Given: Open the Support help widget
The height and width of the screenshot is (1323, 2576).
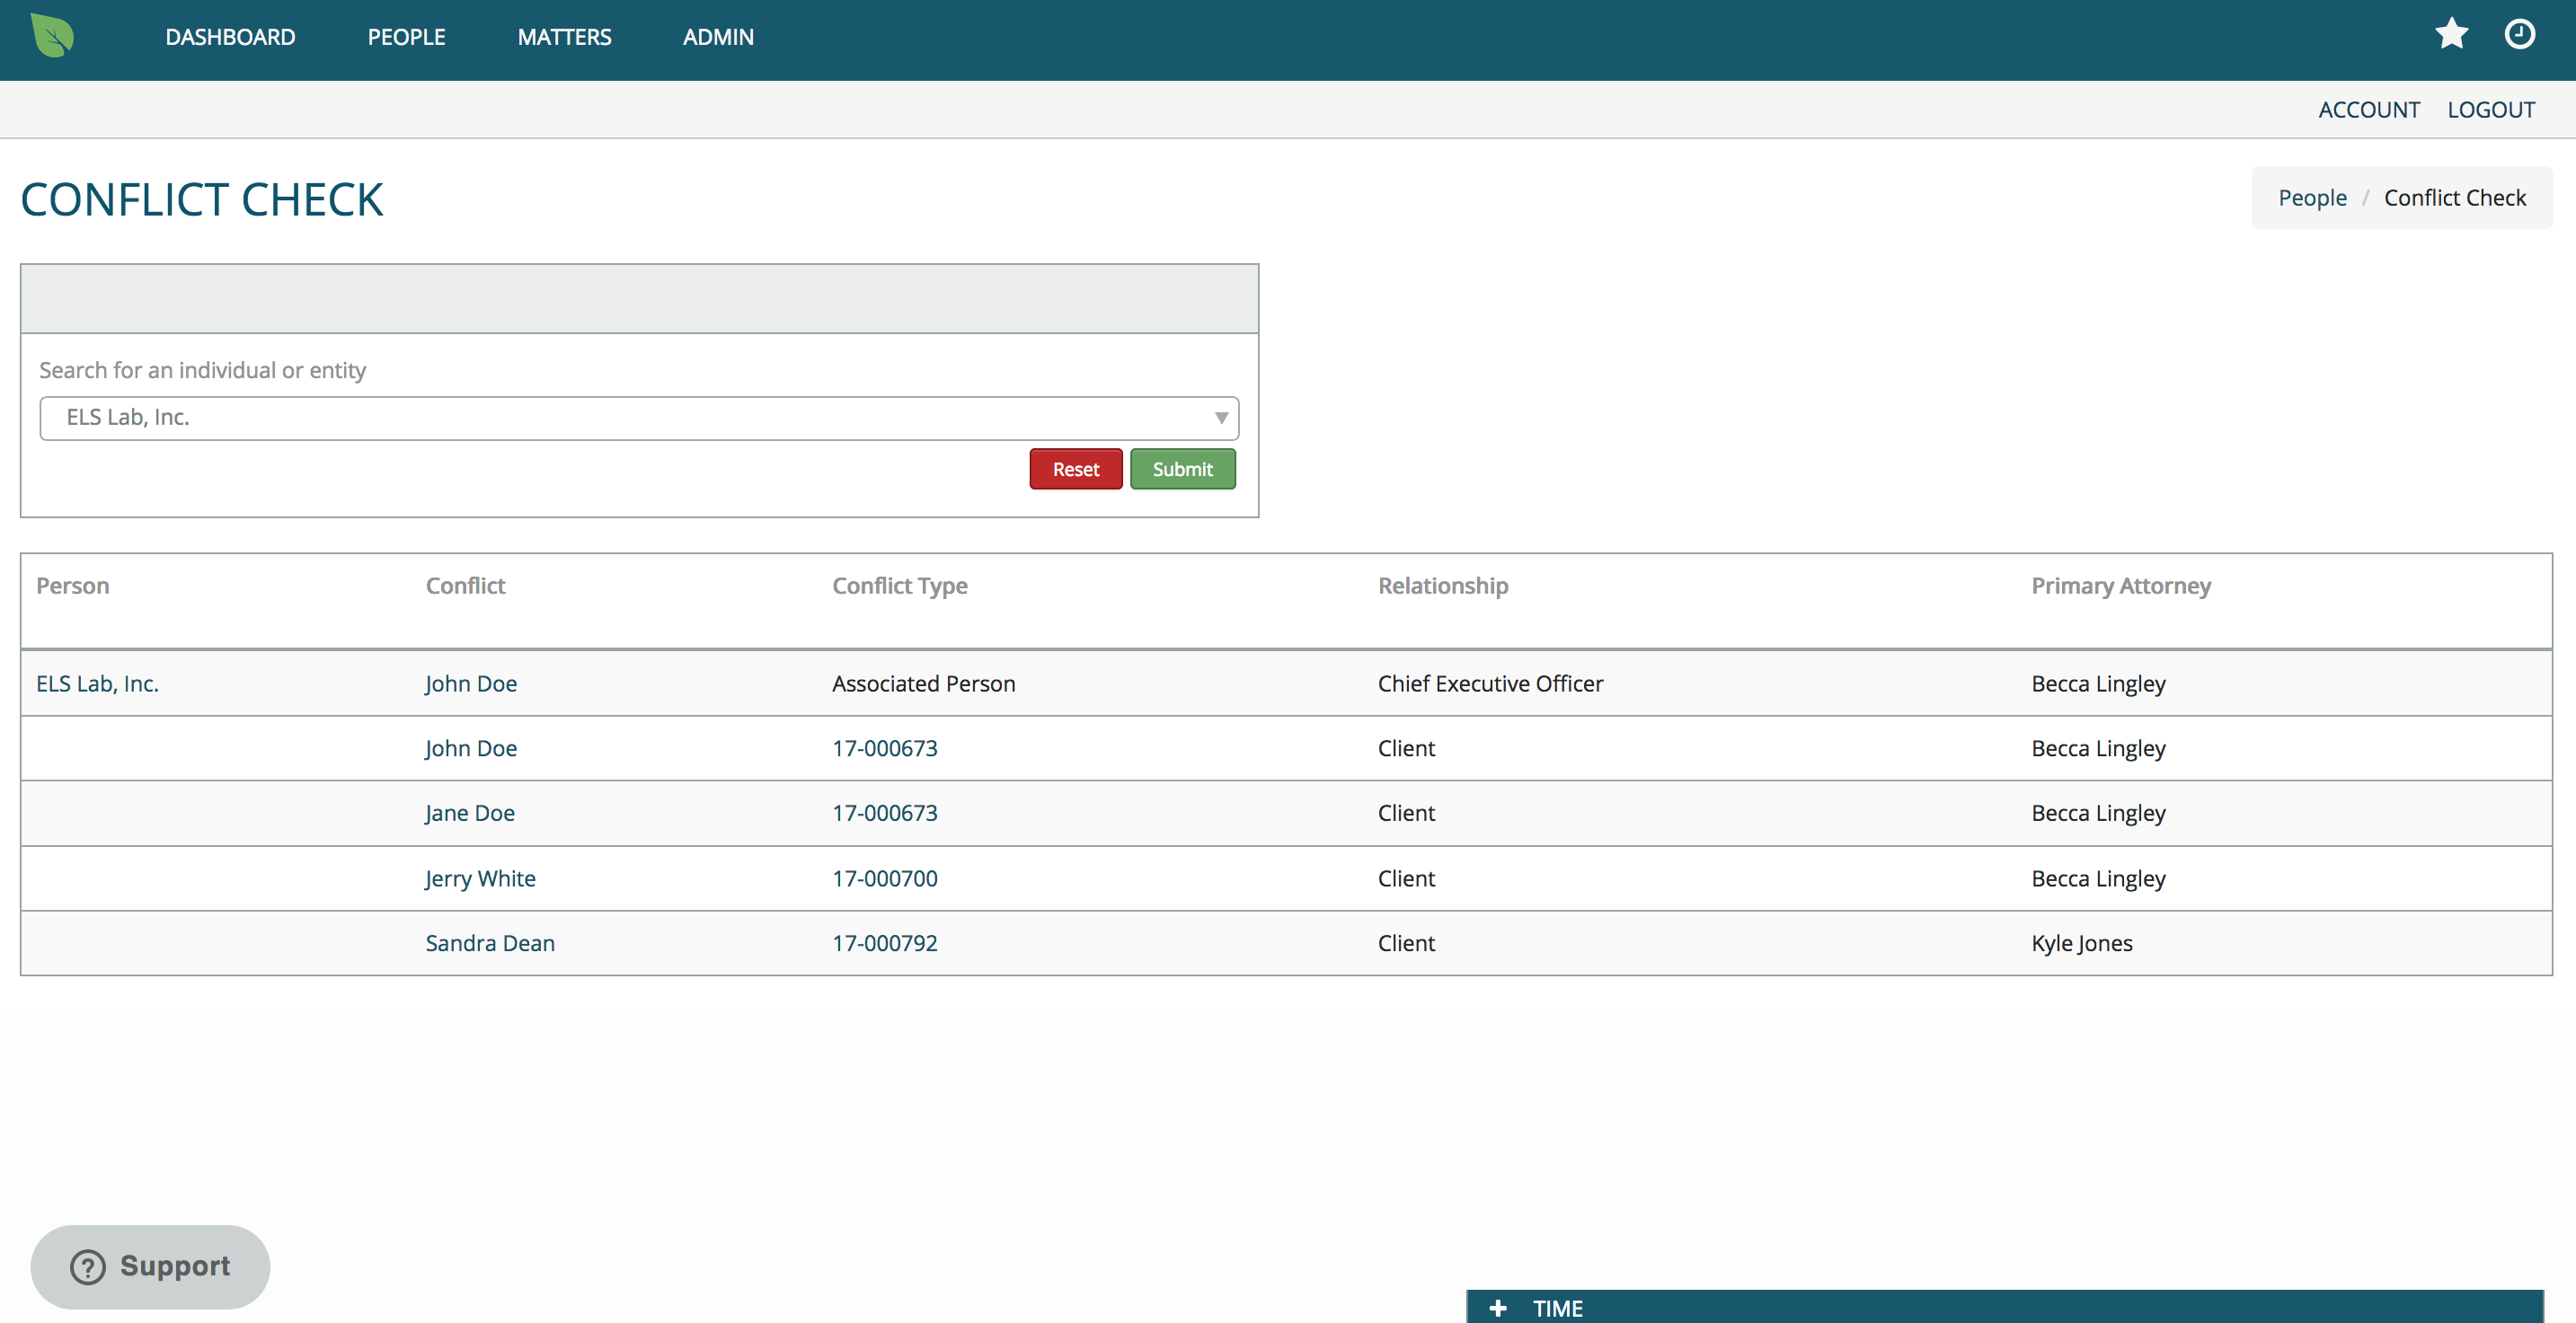Looking at the screenshot, I should click(x=151, y=1266).
